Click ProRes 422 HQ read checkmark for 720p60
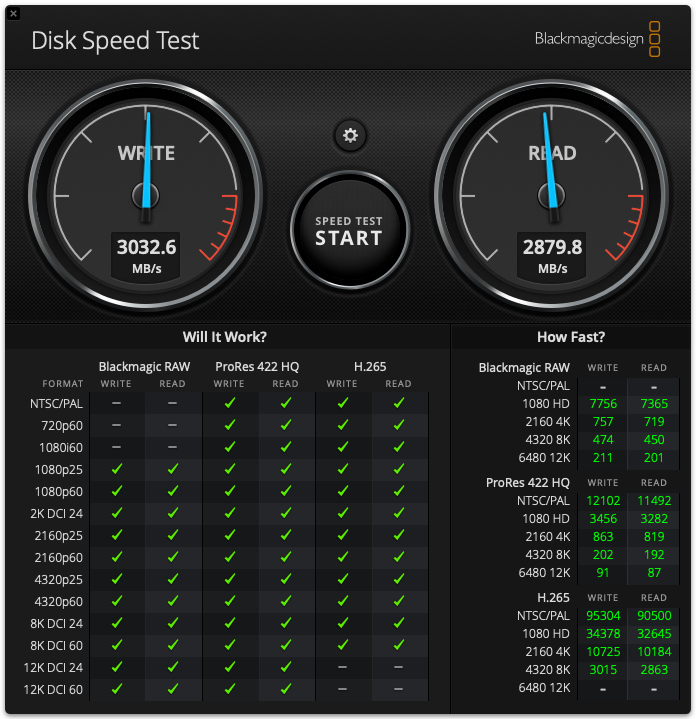Viewport: 696px width, 719px height. point(286,425)
